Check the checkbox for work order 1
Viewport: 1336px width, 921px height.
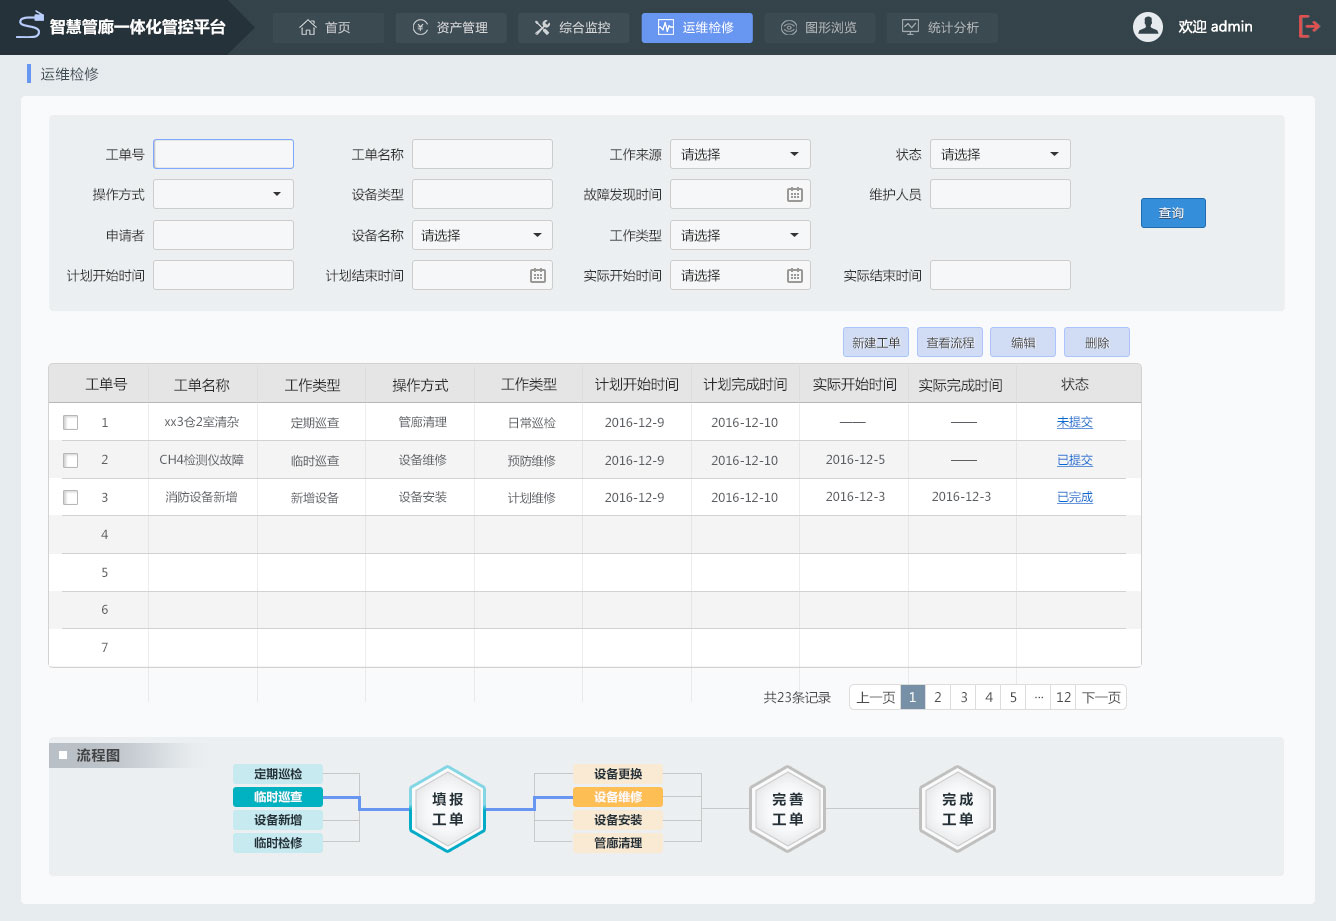coord(71,423)
